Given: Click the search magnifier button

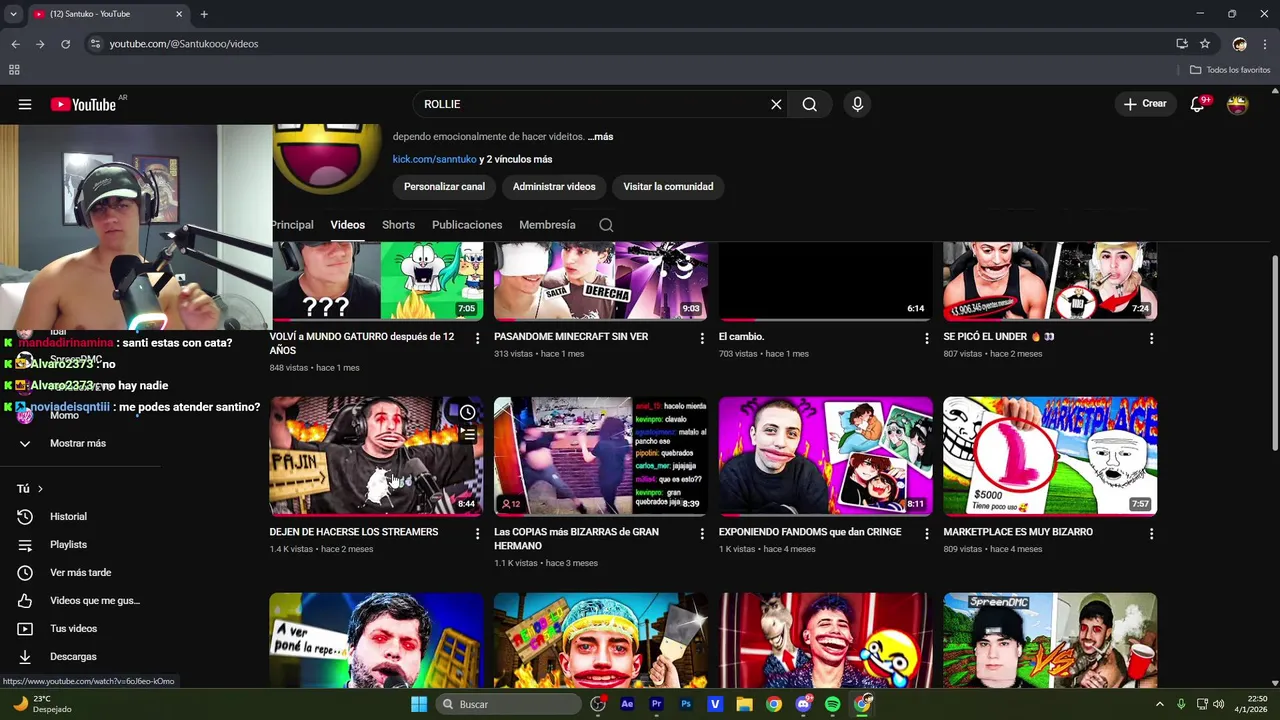Looking at the screenshot, I should 810,104.
